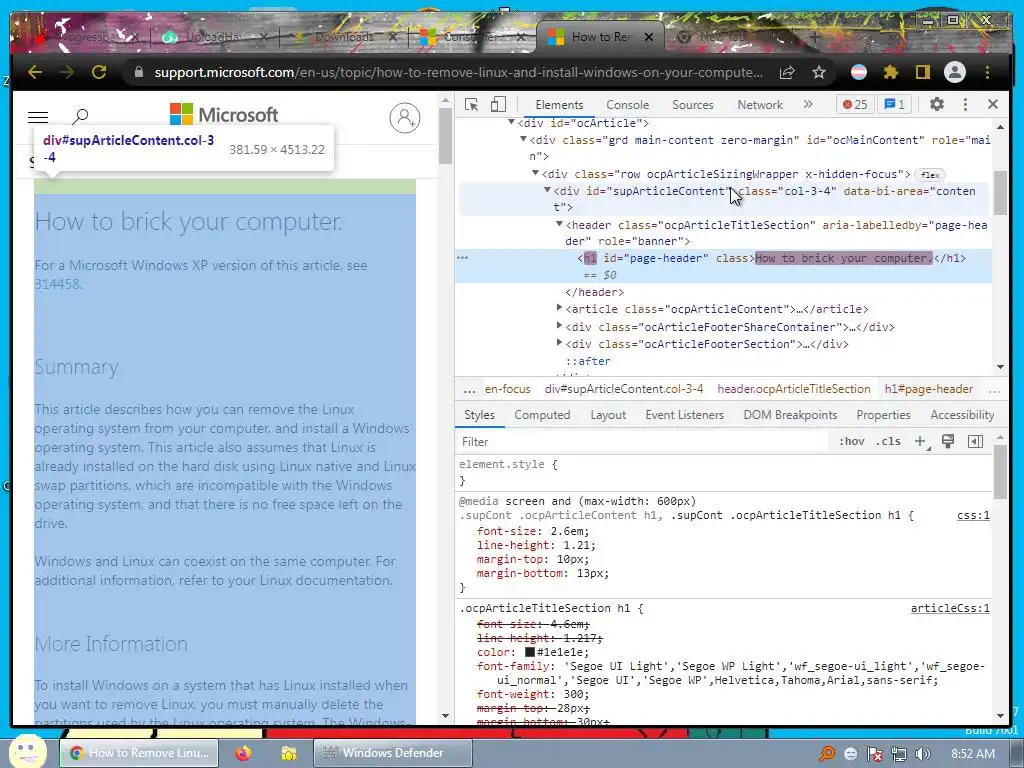Switch to the Sources tab
The height and width of the screenshot is (768, 1024).
tap(693, 104)
